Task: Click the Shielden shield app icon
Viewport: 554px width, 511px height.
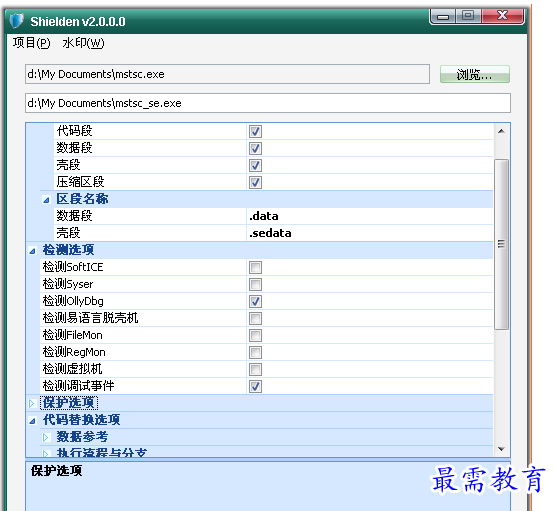Action: coord(16,21)
